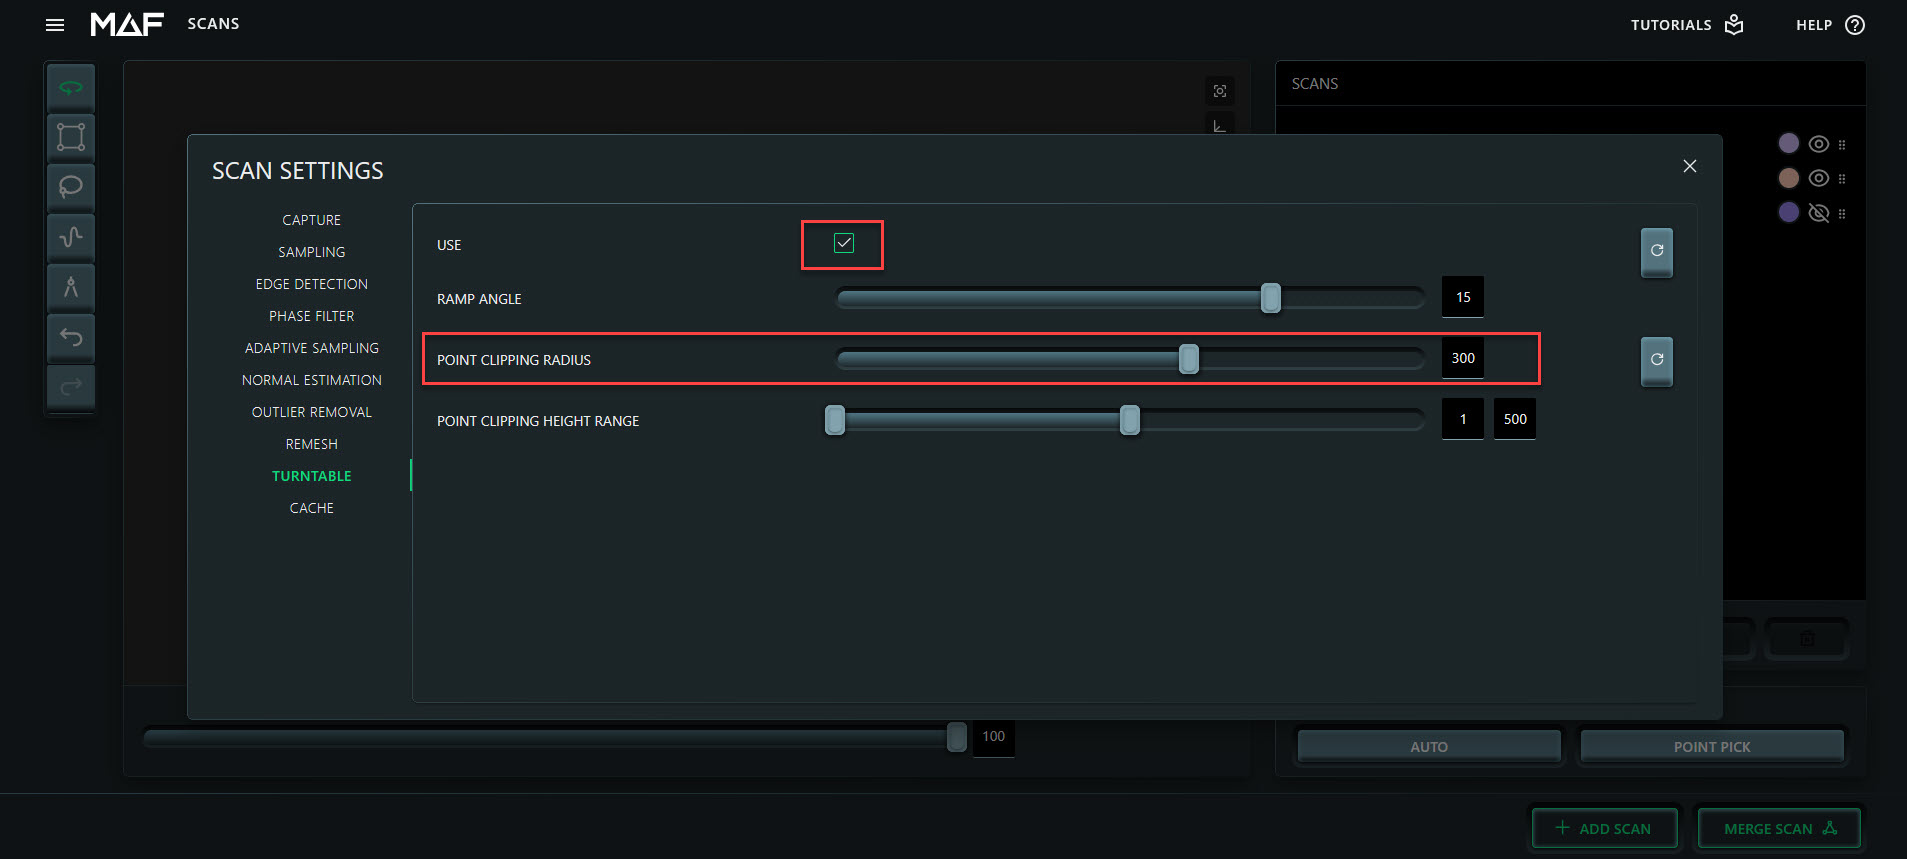Pick the compass measure tool
This screenshot has height=859, width=1907.
click(x=70, y=287)
